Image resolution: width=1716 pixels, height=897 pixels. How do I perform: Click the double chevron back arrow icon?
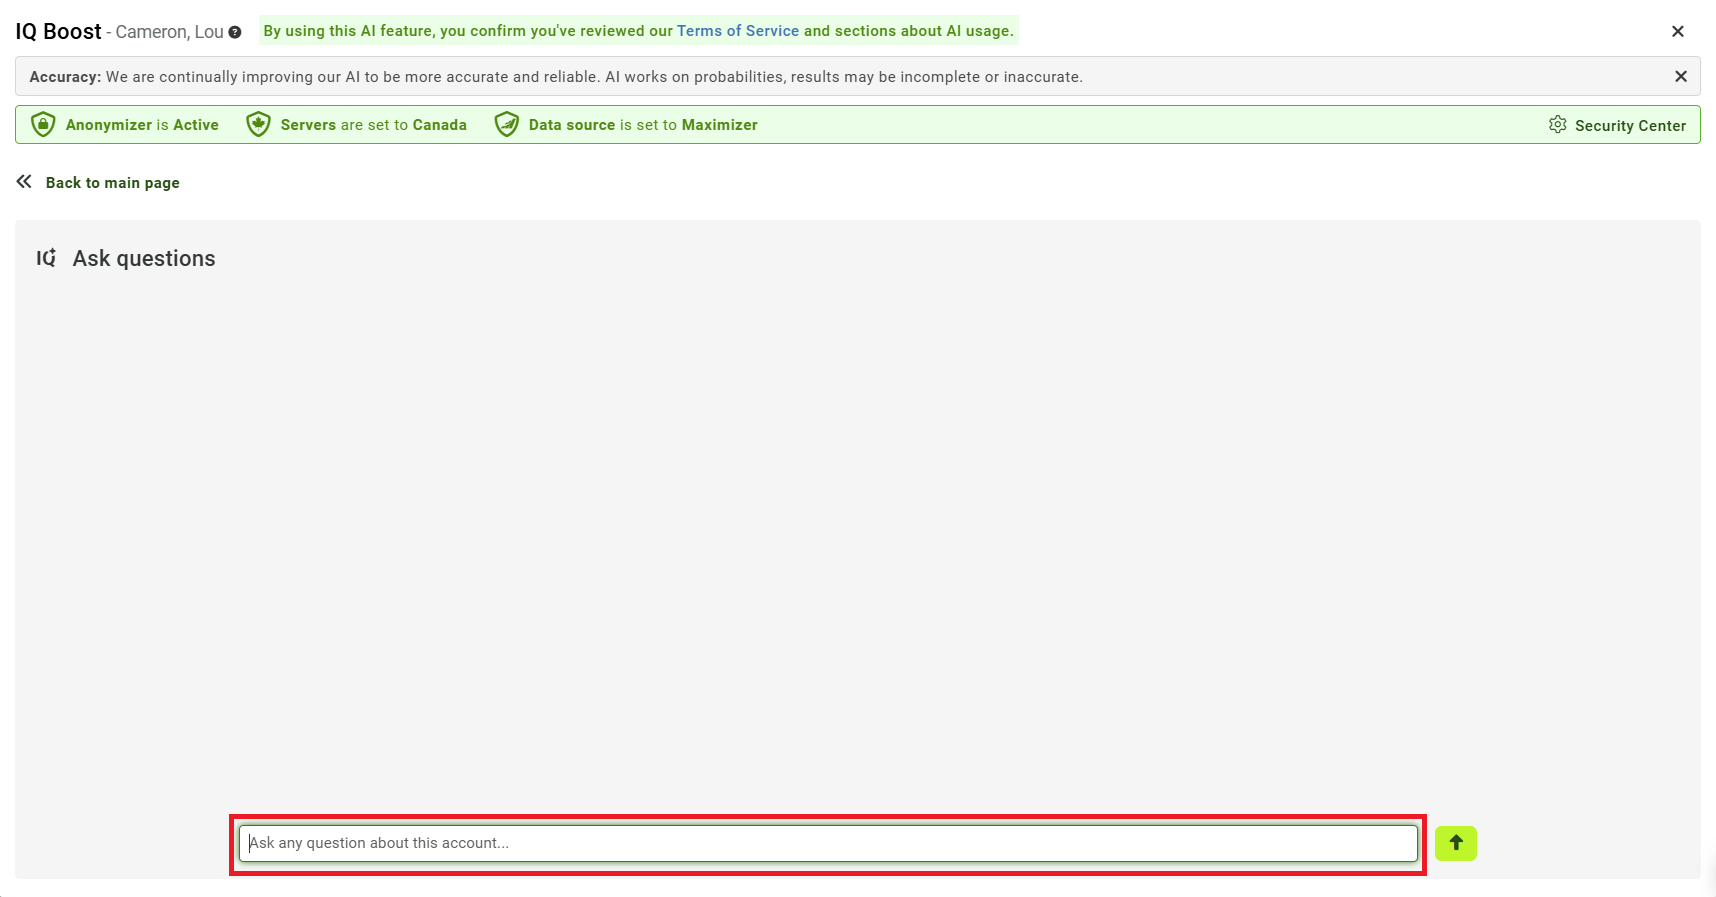pos(24,182)
